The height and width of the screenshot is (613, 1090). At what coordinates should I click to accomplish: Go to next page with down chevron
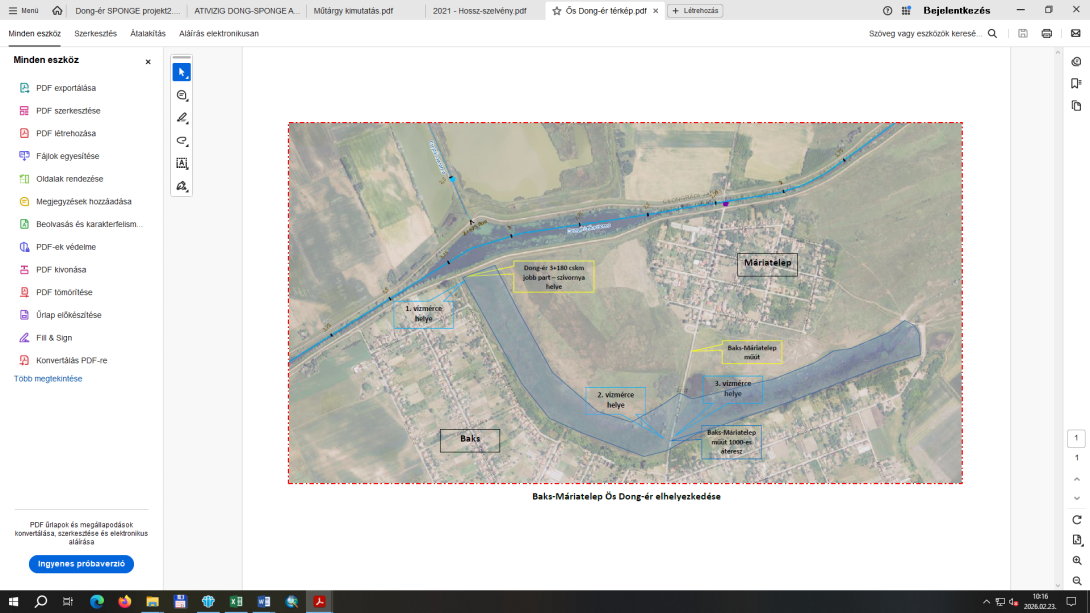pyautogui.click(x=1077, y=498)
